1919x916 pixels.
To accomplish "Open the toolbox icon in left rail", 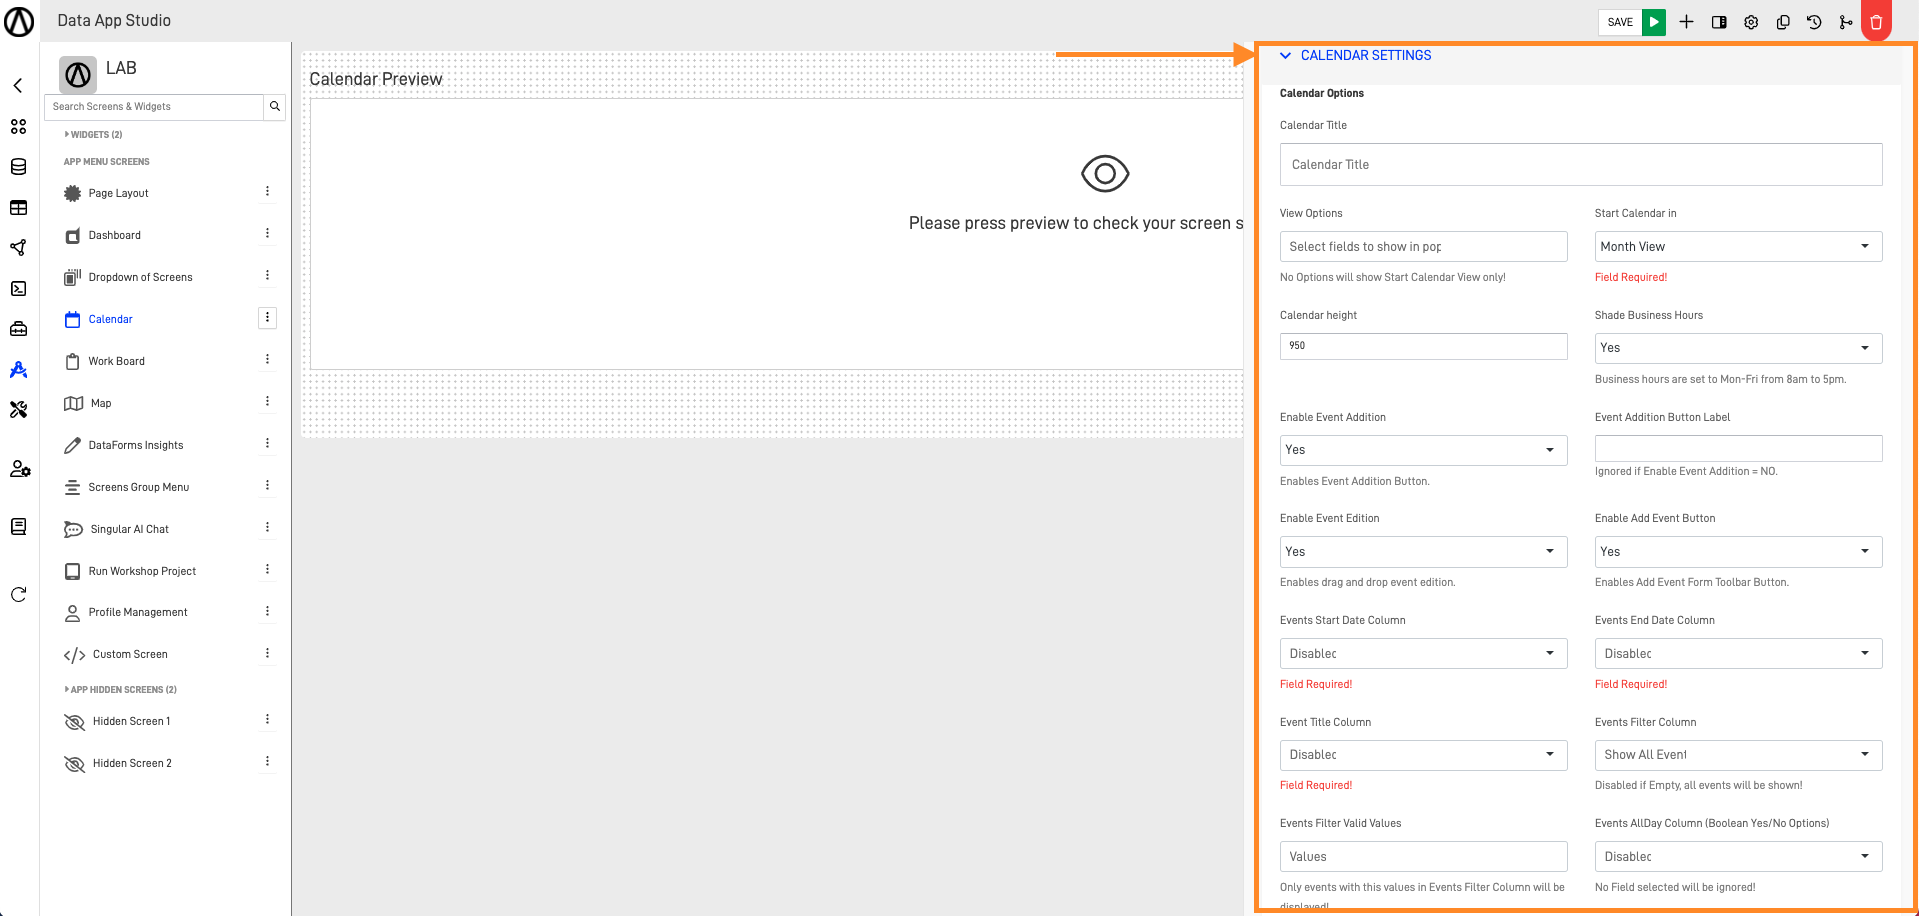I will 18,329.
